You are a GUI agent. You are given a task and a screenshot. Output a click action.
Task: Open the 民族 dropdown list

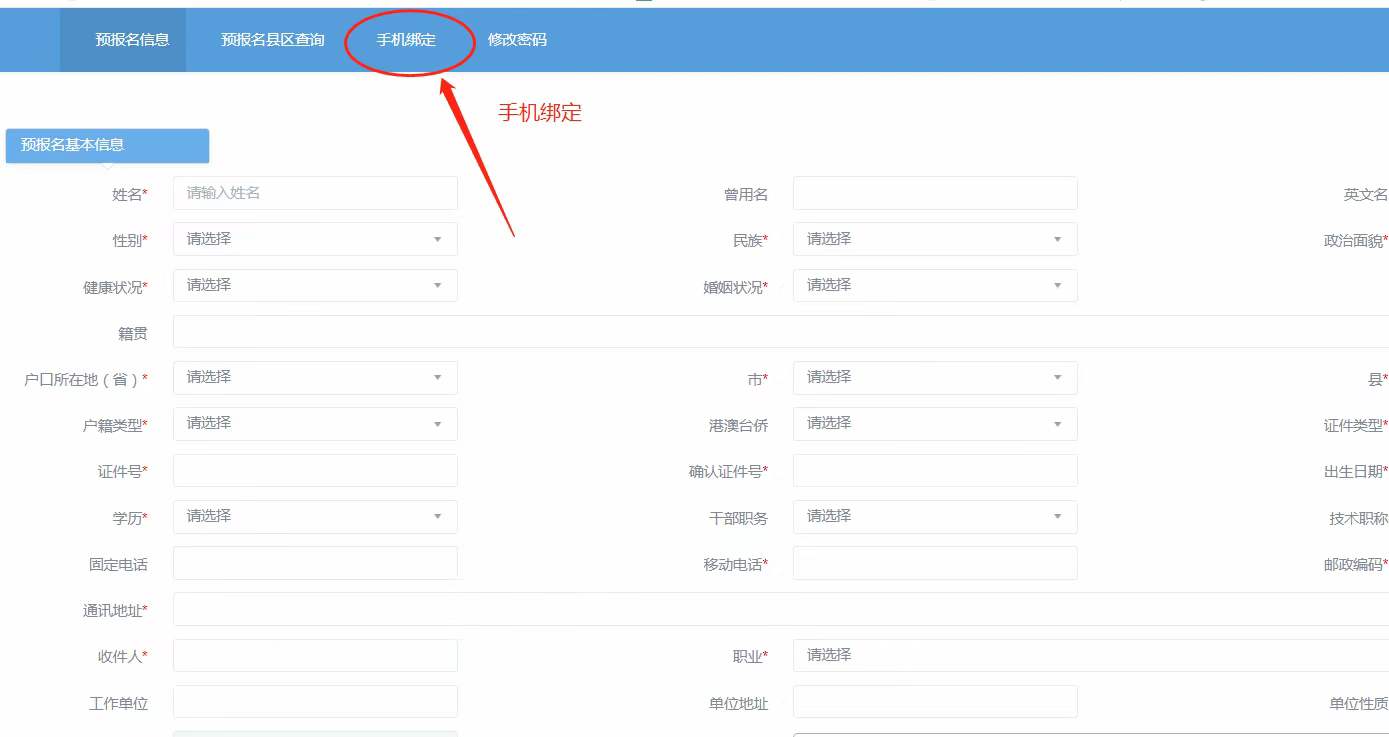(x=935, y=239)
